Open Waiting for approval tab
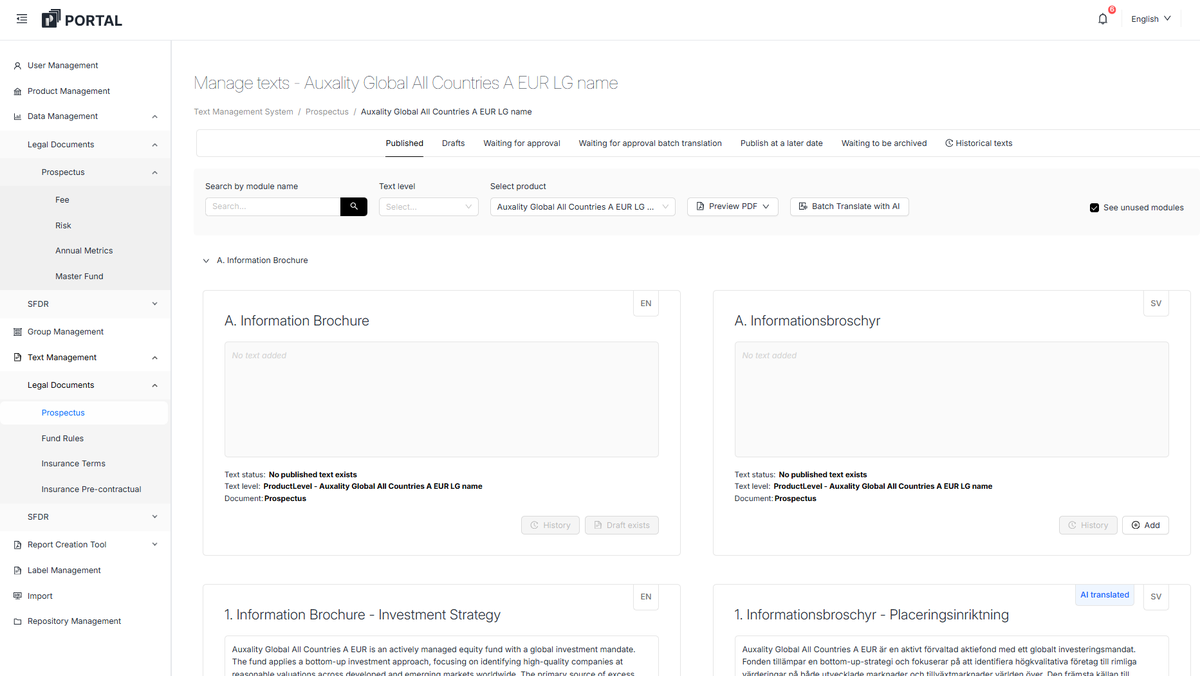 click(x=522, y=143)
